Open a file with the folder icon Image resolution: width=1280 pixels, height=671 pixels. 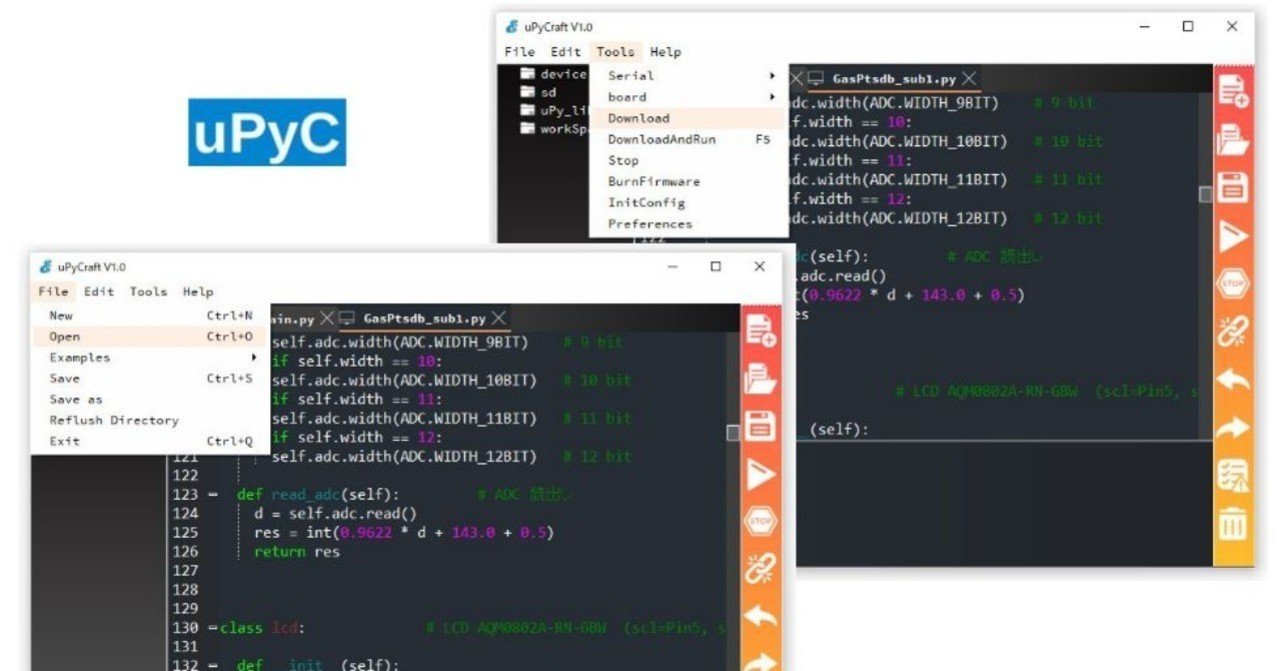tap(1232, 137)
